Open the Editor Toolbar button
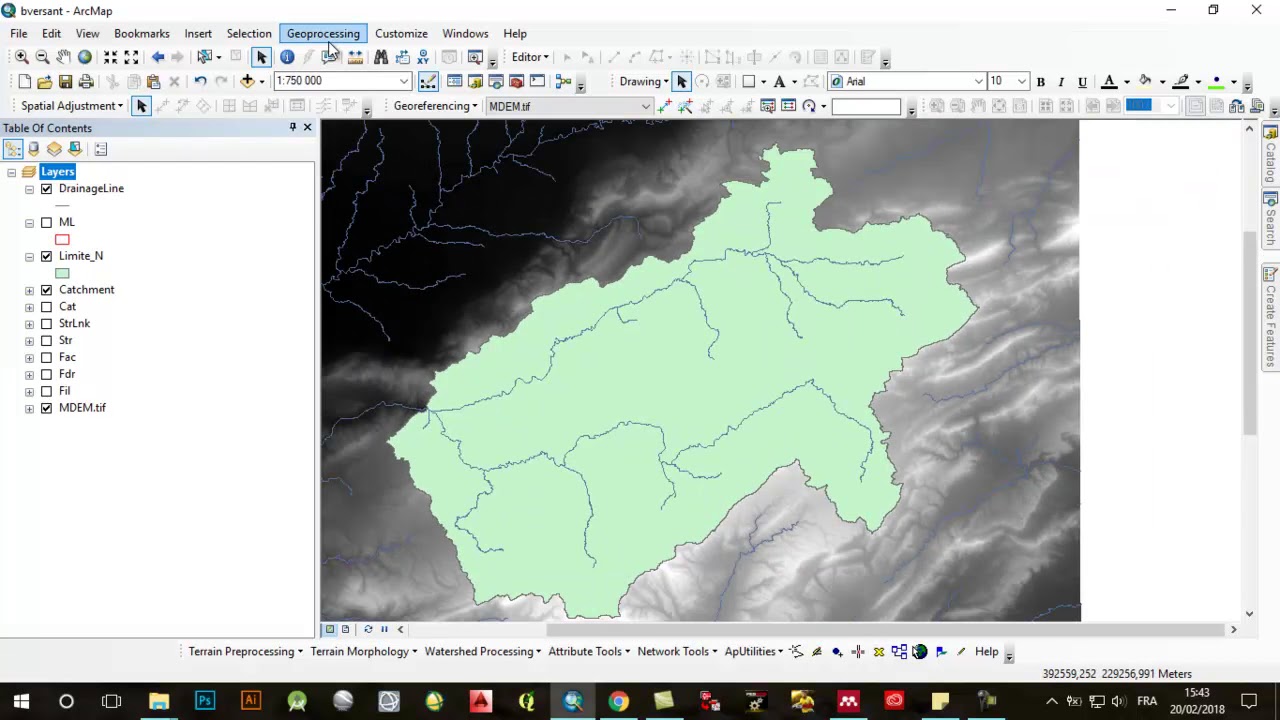This screenshot has height=720, width=1280. [428, 81]
